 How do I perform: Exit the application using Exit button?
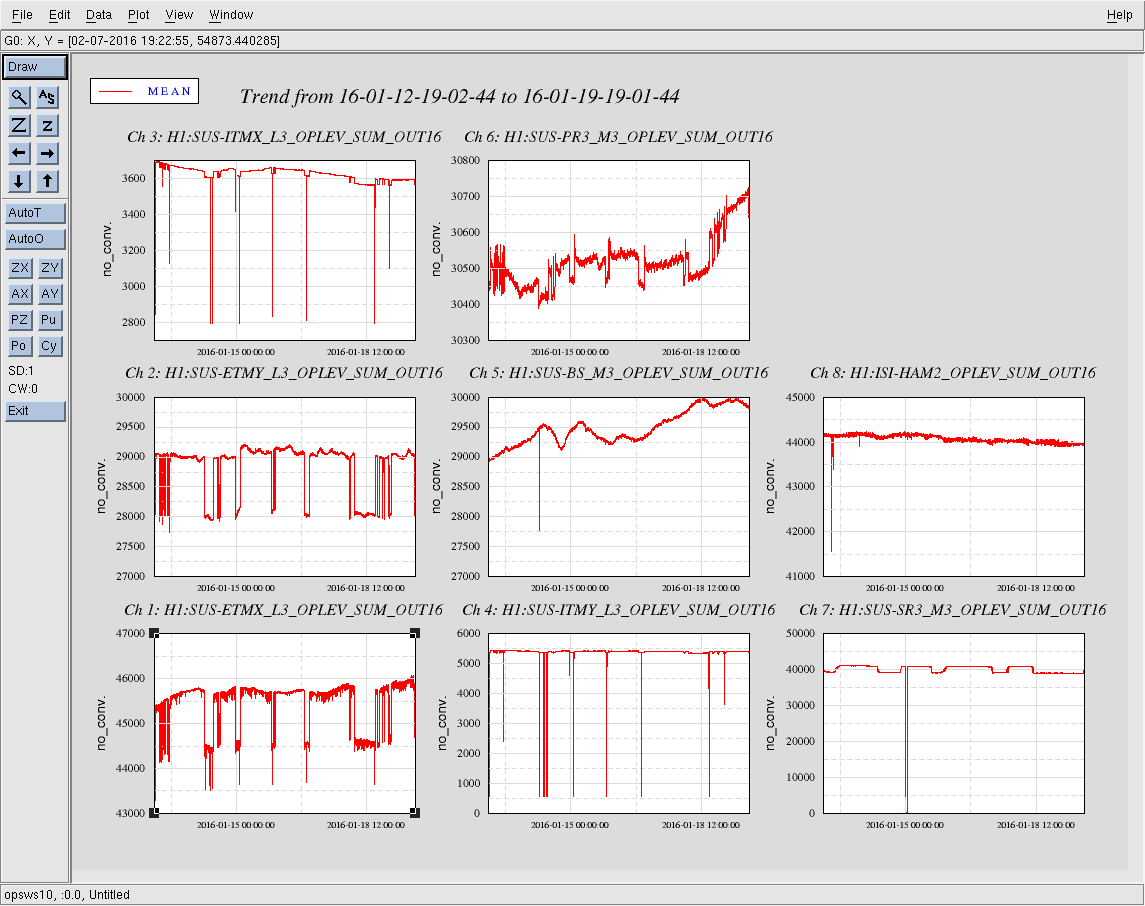35,411
